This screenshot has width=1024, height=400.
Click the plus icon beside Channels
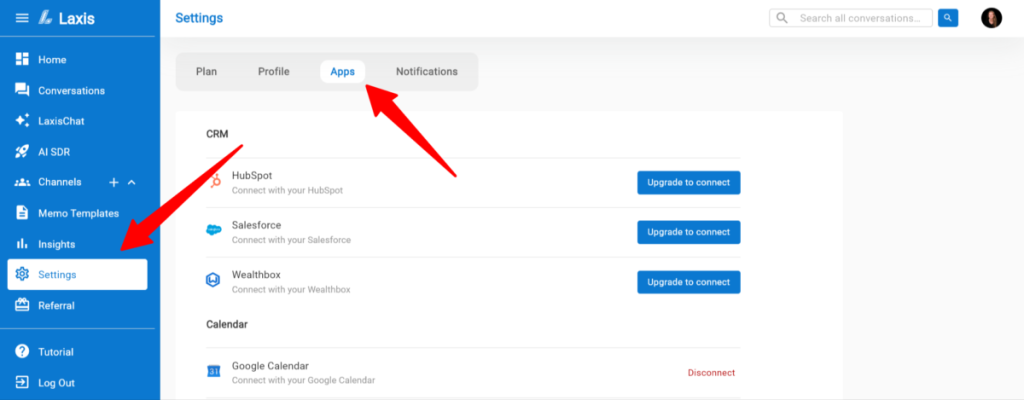[114, 182]
